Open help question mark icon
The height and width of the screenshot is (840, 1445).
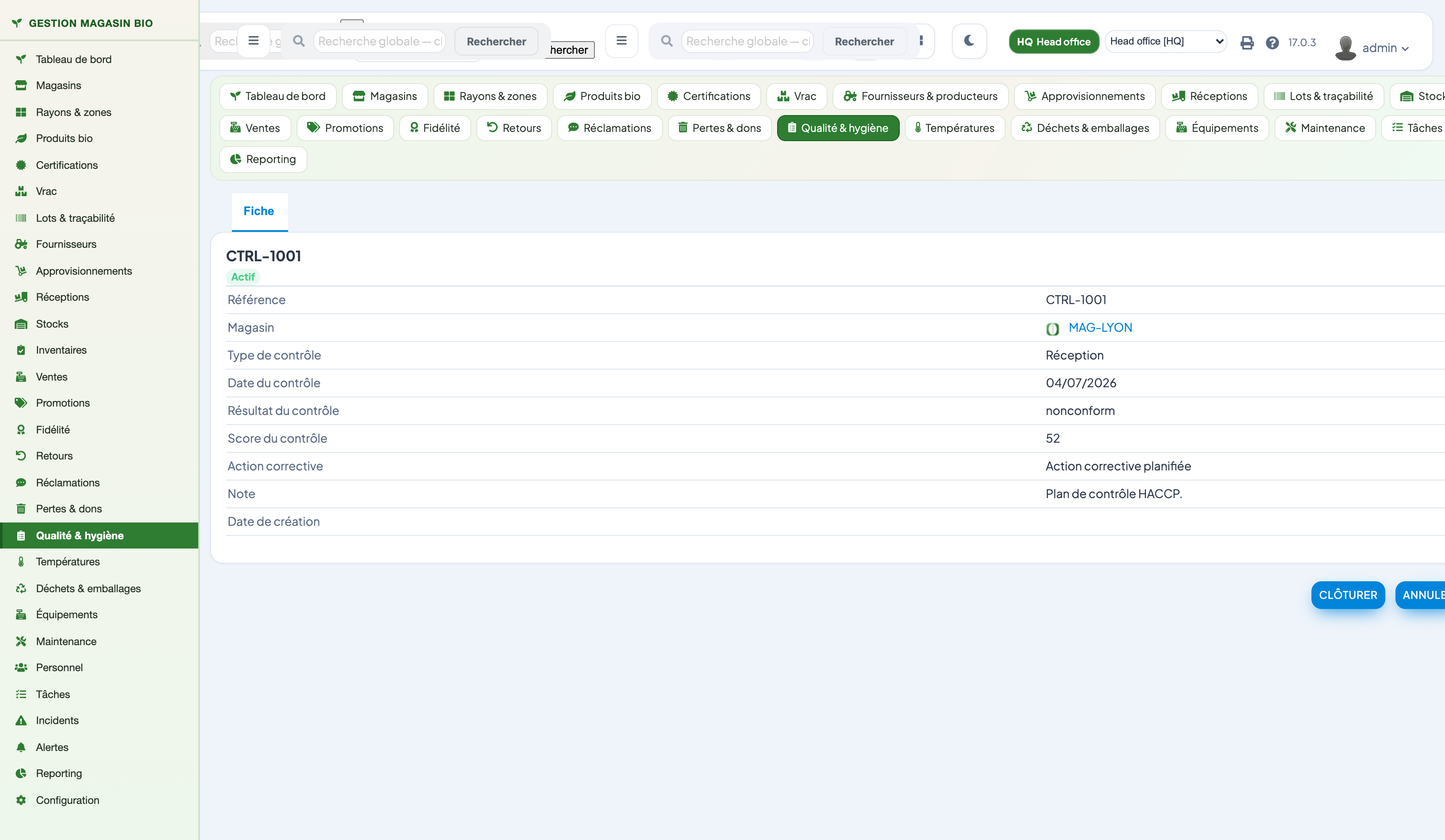(x=1272, y=43)
